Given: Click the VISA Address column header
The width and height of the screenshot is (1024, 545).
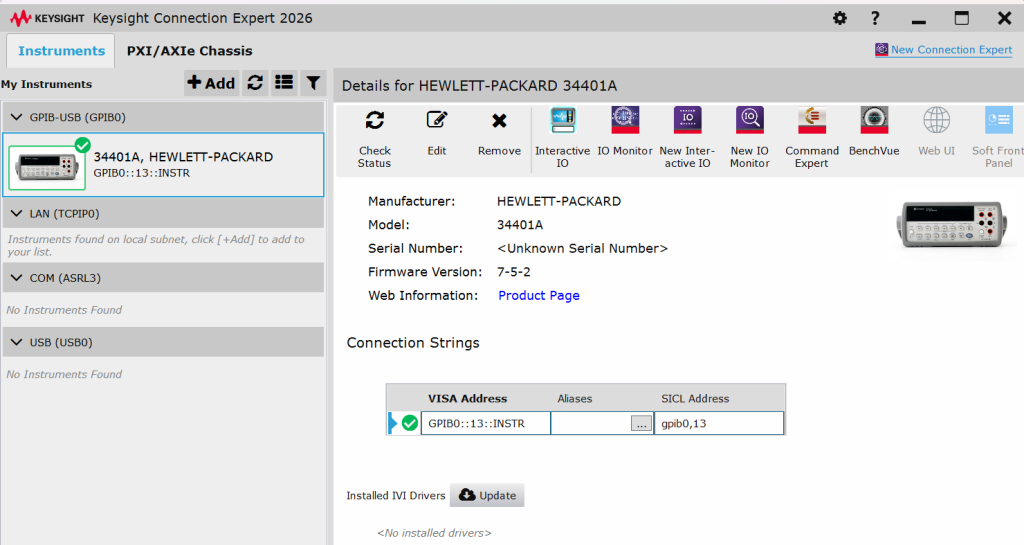Looking at the screenshot, I should click(x=468, y=398).
